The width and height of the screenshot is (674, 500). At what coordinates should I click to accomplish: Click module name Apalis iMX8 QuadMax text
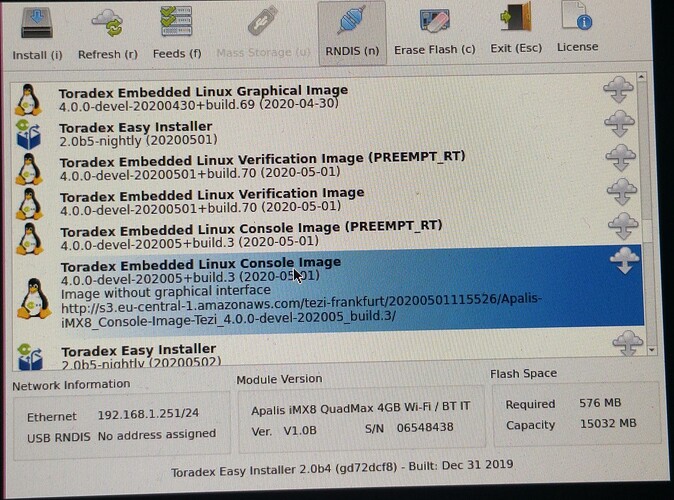(x=360, y=408)
